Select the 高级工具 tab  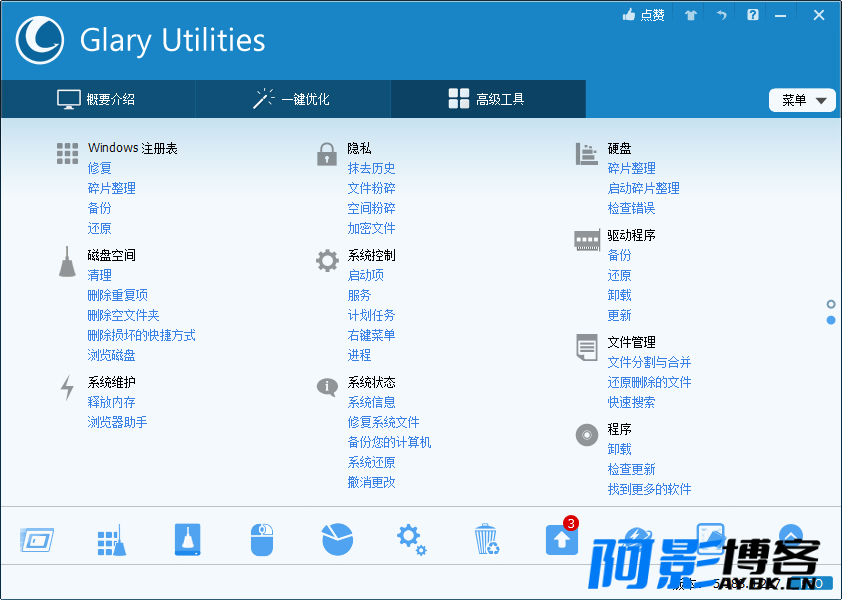(x=487, y=99)
